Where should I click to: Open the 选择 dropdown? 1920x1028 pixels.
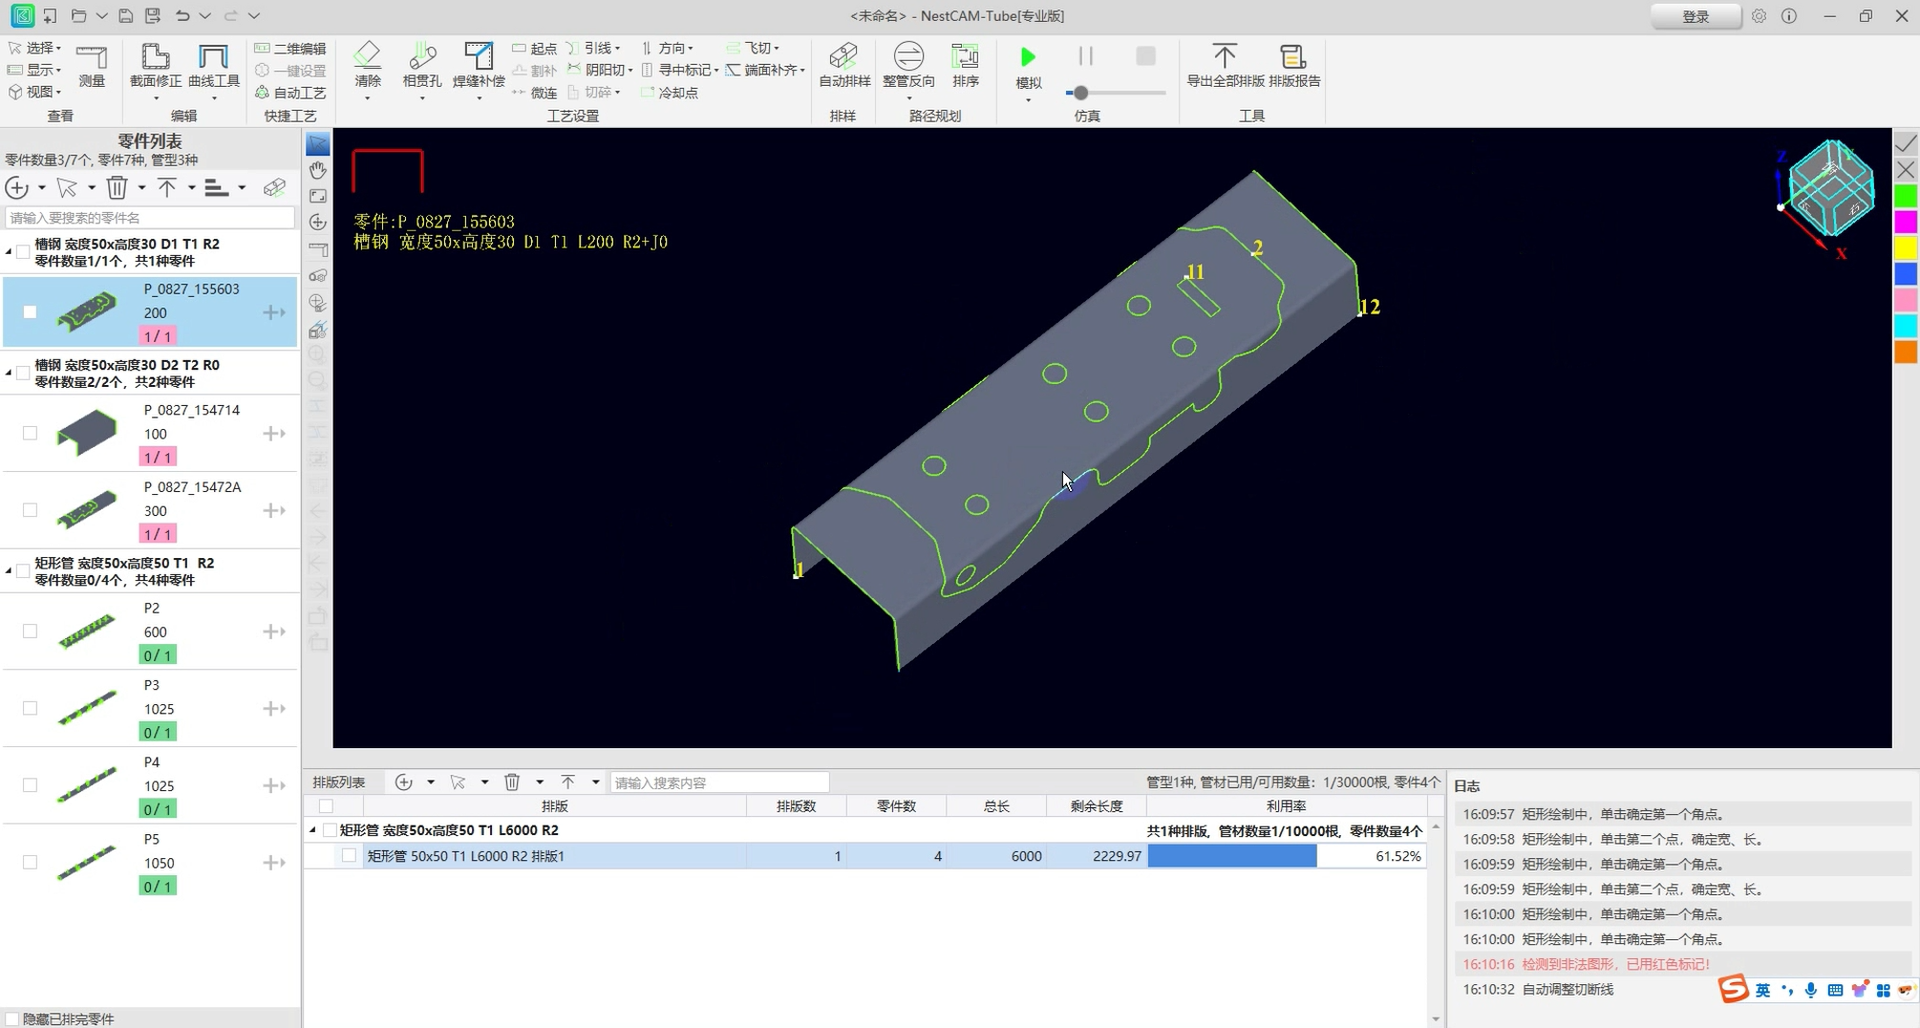(x=35, y=48)
